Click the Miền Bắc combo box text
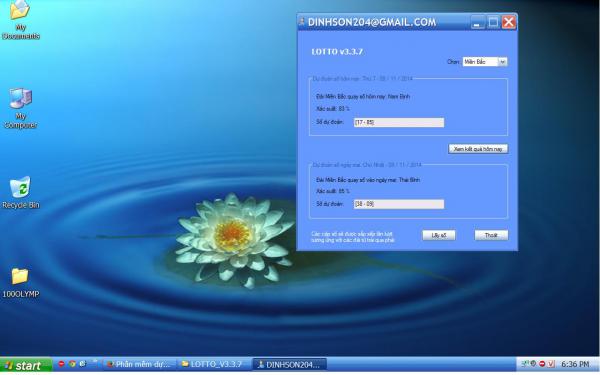The image size is (600, 375). pos(480,62)
